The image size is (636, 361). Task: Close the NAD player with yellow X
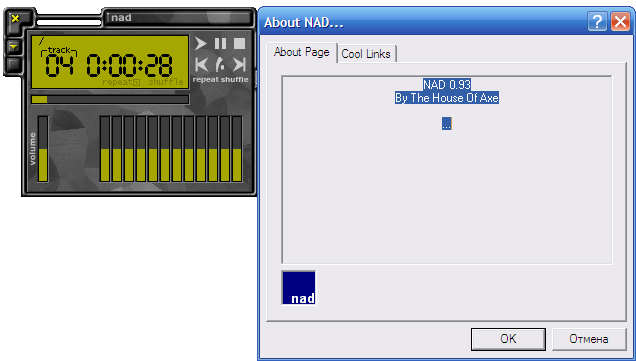15,18
